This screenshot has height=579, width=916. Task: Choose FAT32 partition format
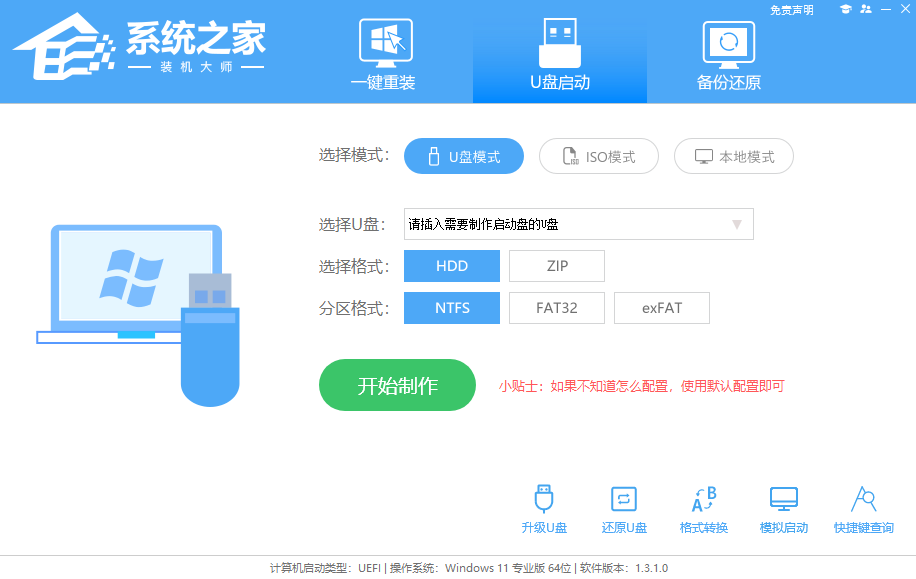coord(556,308)
